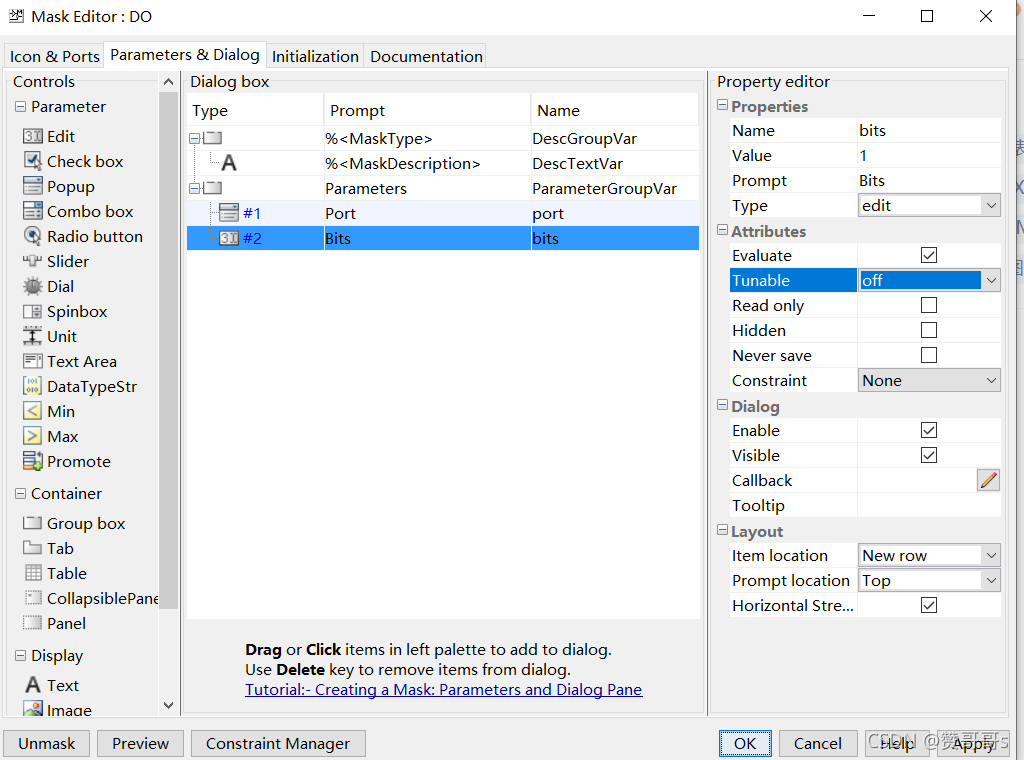Collapse the DescGroupVar tree row
Screen dimensions: 1024x760
click(x=194, y=138)
